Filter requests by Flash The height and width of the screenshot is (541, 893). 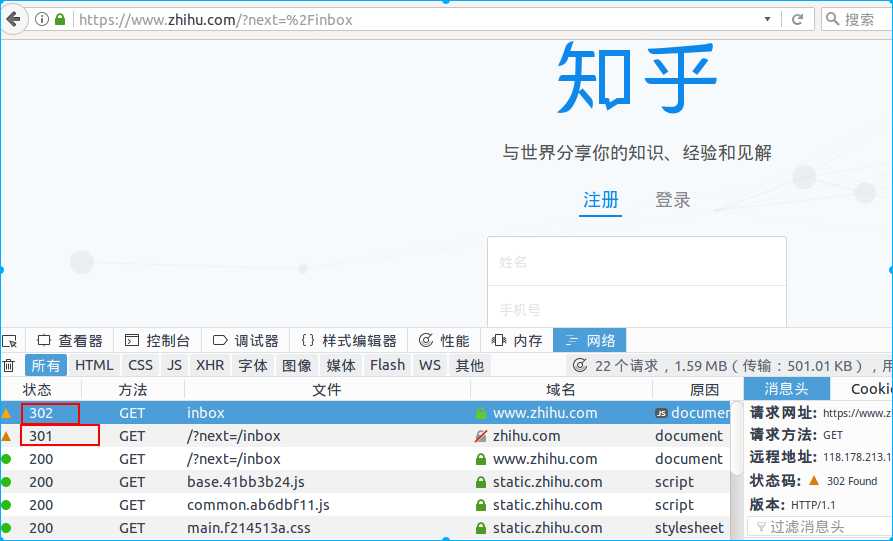[x=387, y=366]
